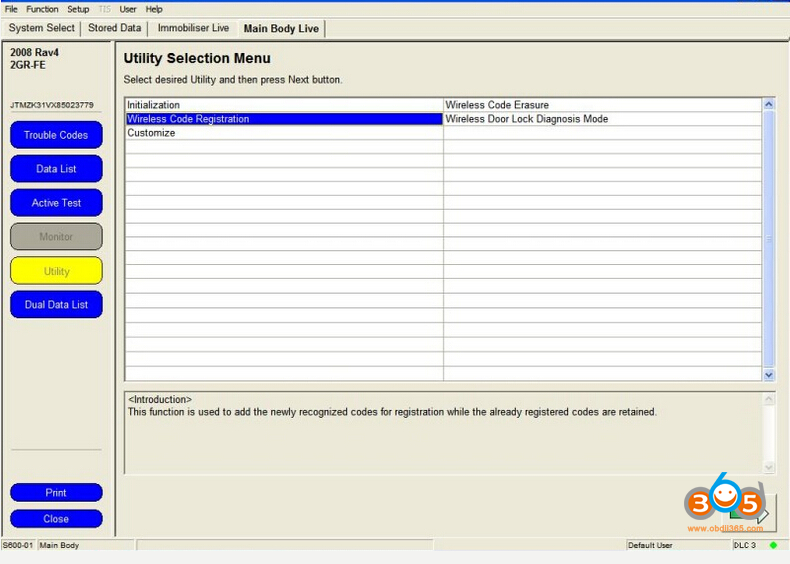Select the yellow Utility button
The image size is (790, 564).
point(56,271)
